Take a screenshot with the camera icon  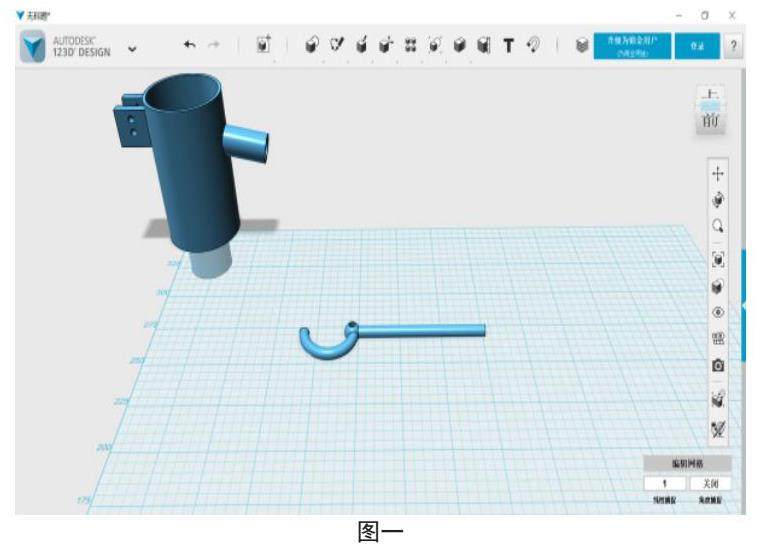pos(717,366)
